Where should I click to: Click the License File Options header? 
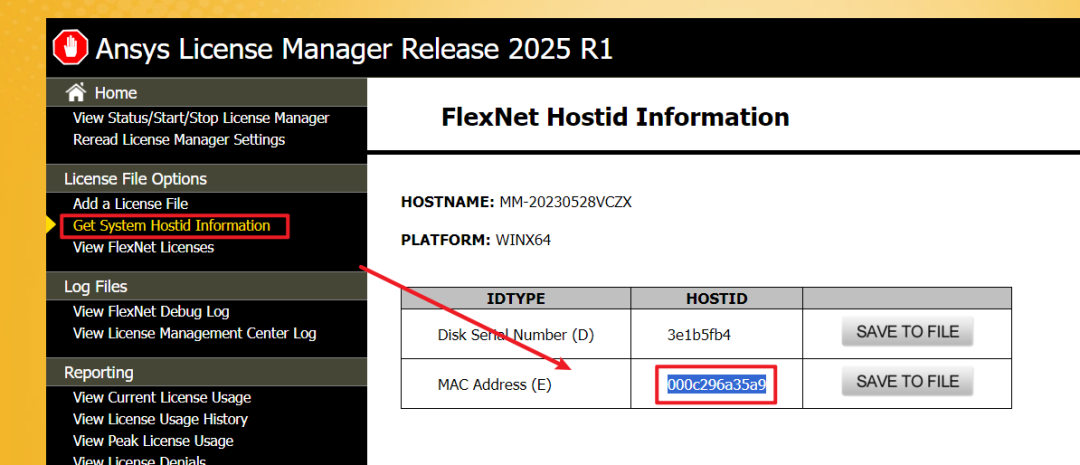[136, 179]
